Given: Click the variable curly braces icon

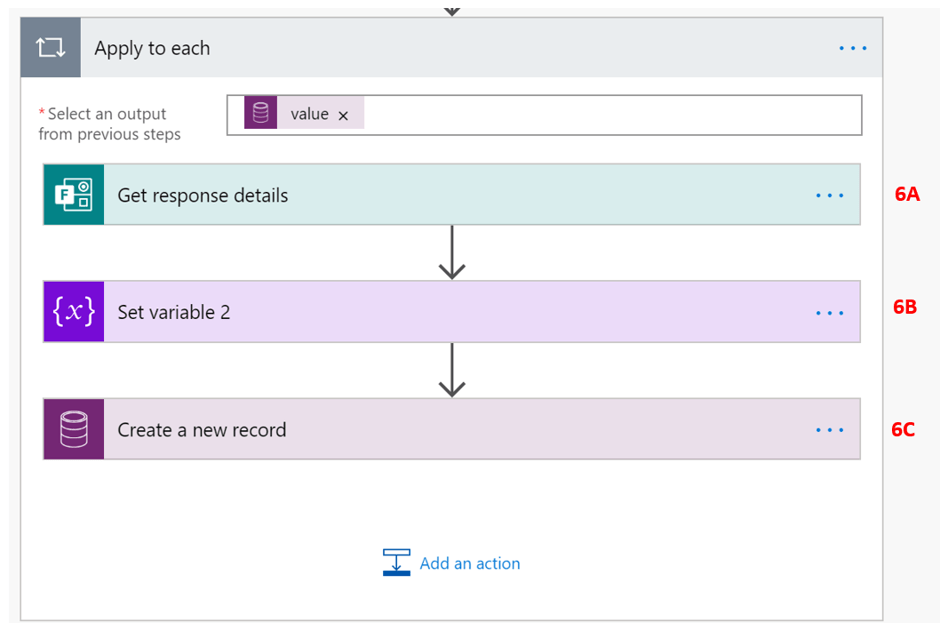Looking at the screenshot, I should coord(74,312).
